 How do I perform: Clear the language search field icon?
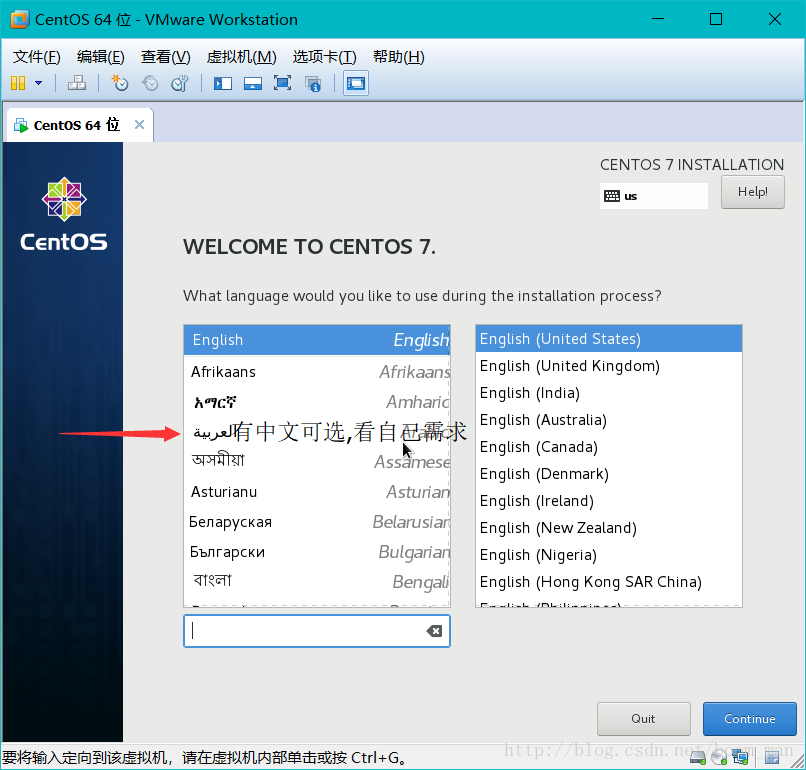pyautogui.click(x=434, y=631)
